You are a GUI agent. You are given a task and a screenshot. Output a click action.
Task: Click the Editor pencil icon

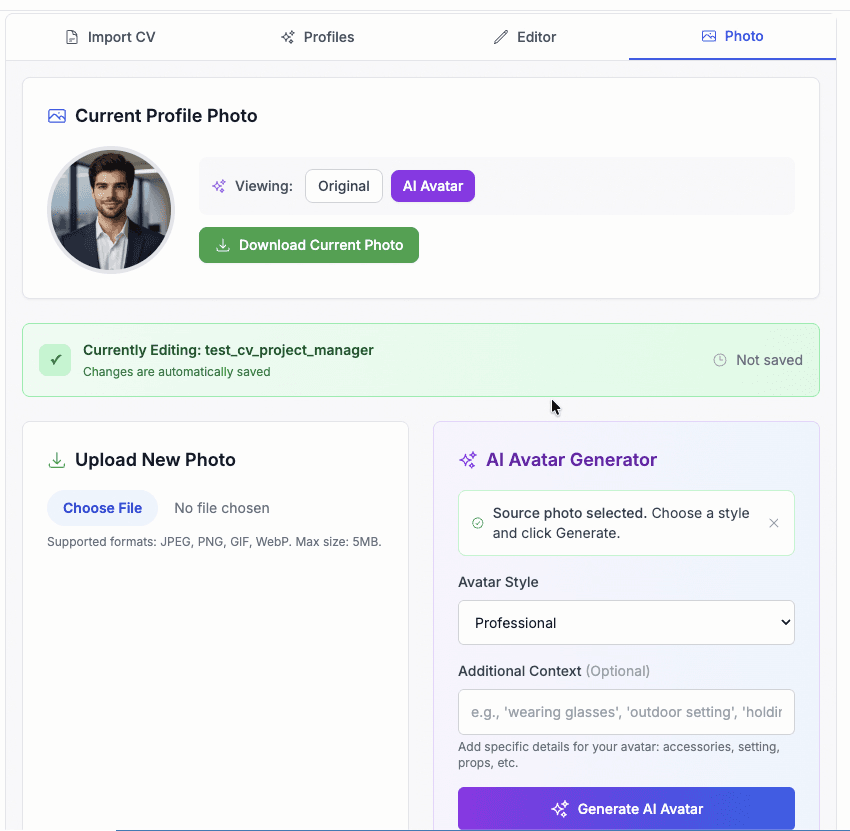tap(501, 37)
